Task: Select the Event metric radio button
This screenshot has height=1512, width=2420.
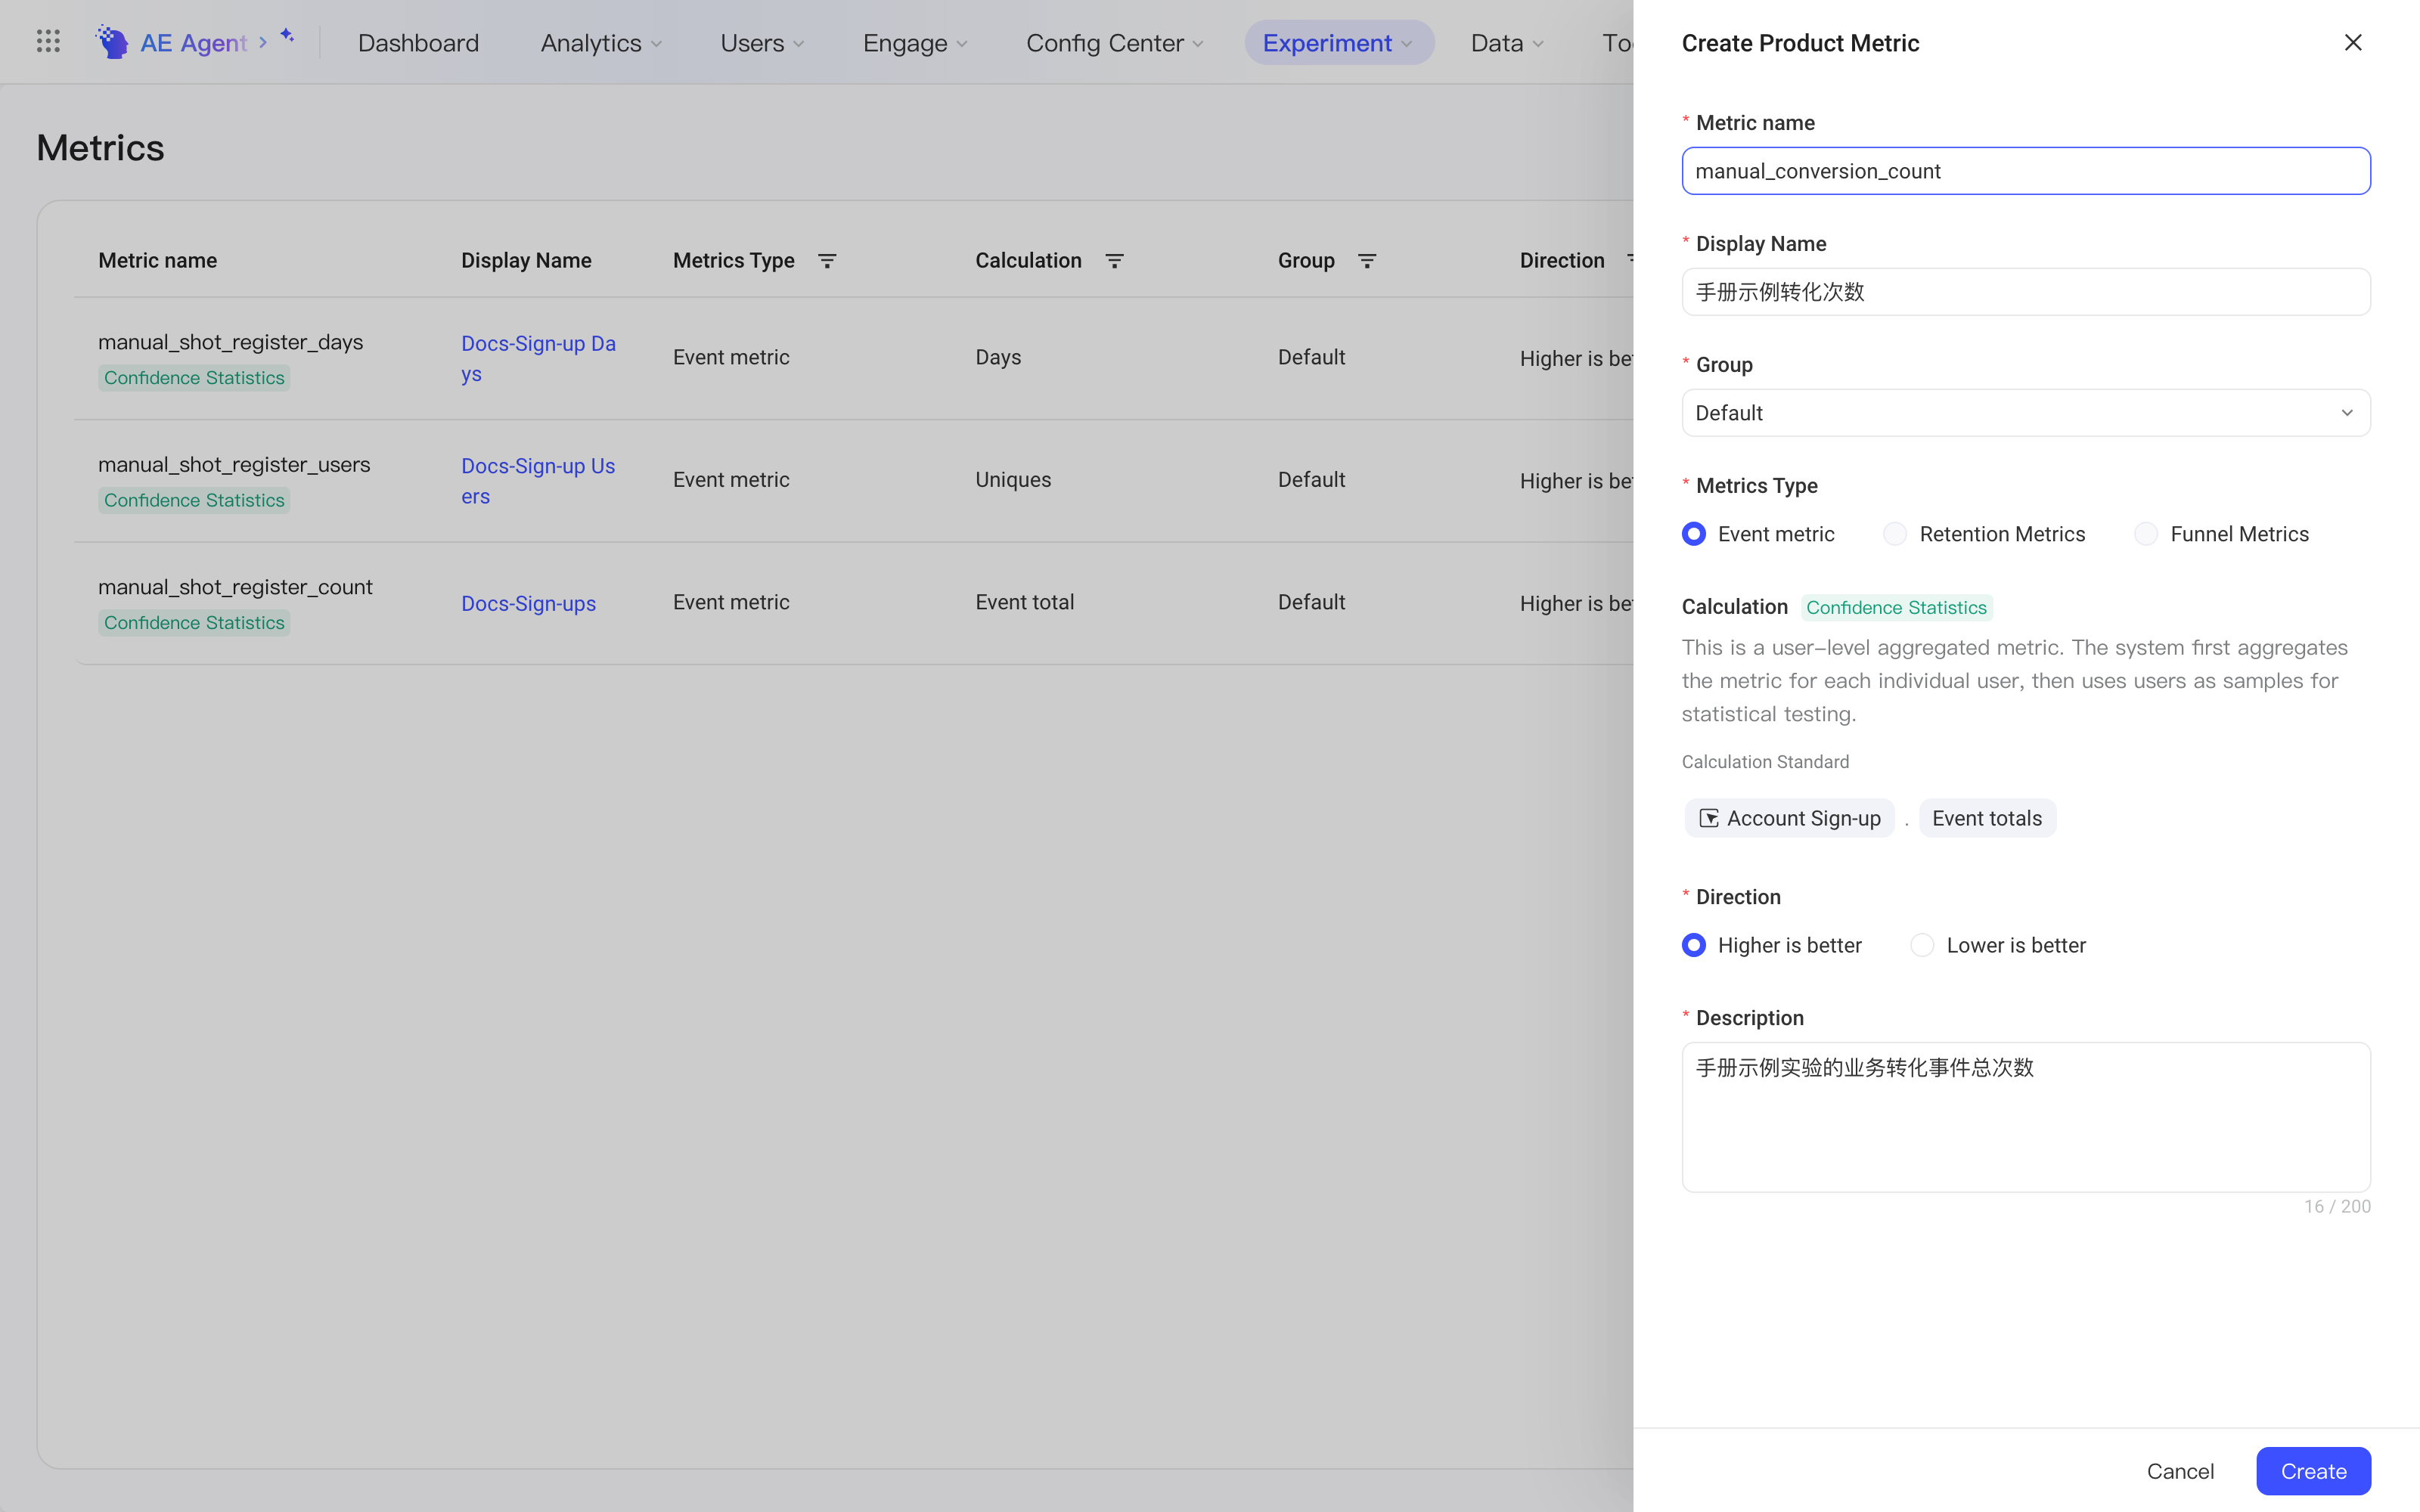Action: [x=1694, y=534]
